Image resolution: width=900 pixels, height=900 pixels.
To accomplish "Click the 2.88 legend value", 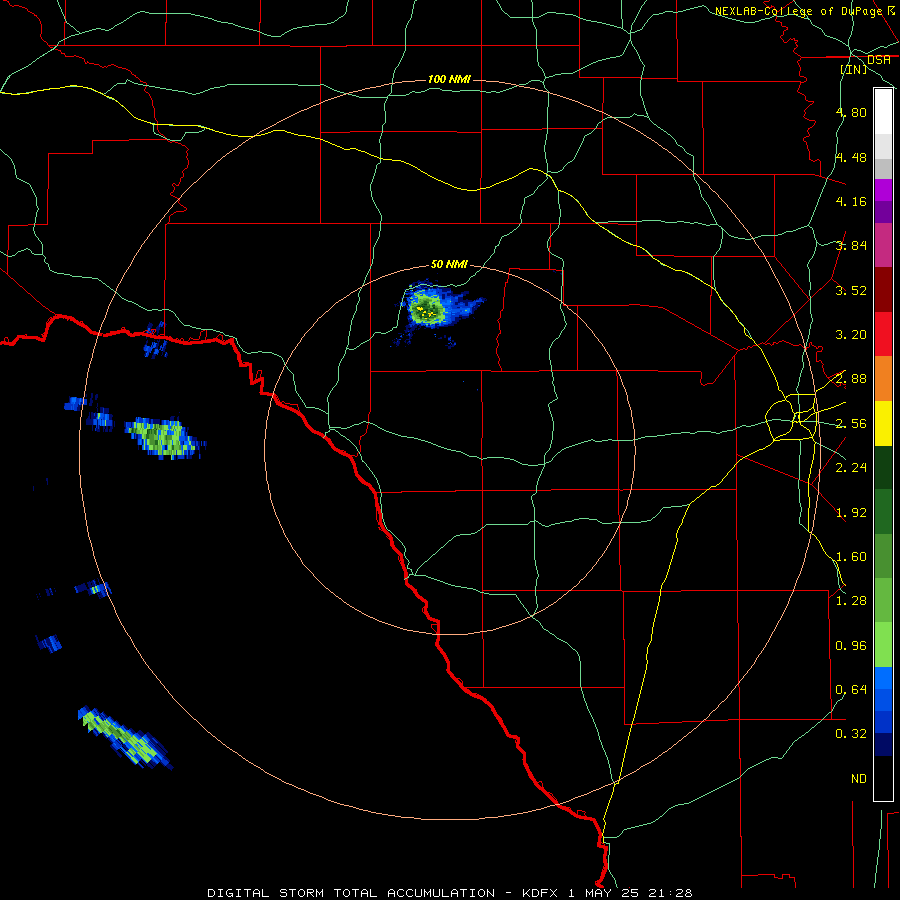I will tap(851, 379).
